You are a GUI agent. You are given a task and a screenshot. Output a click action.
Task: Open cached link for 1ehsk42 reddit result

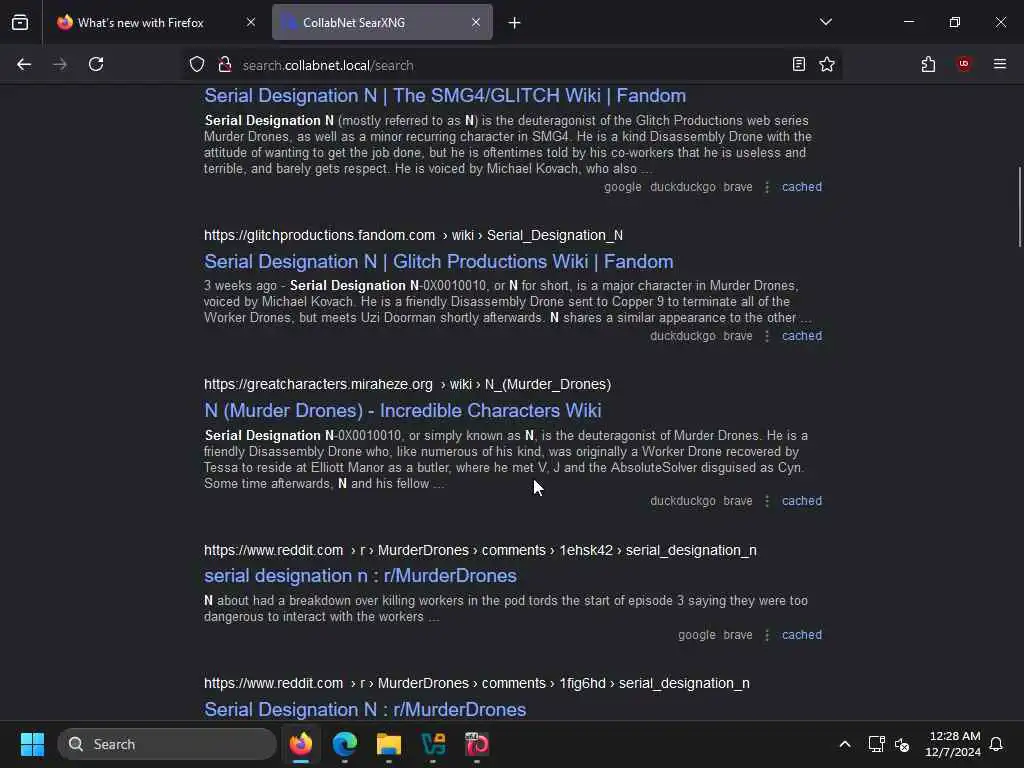(x=801, y=635)
